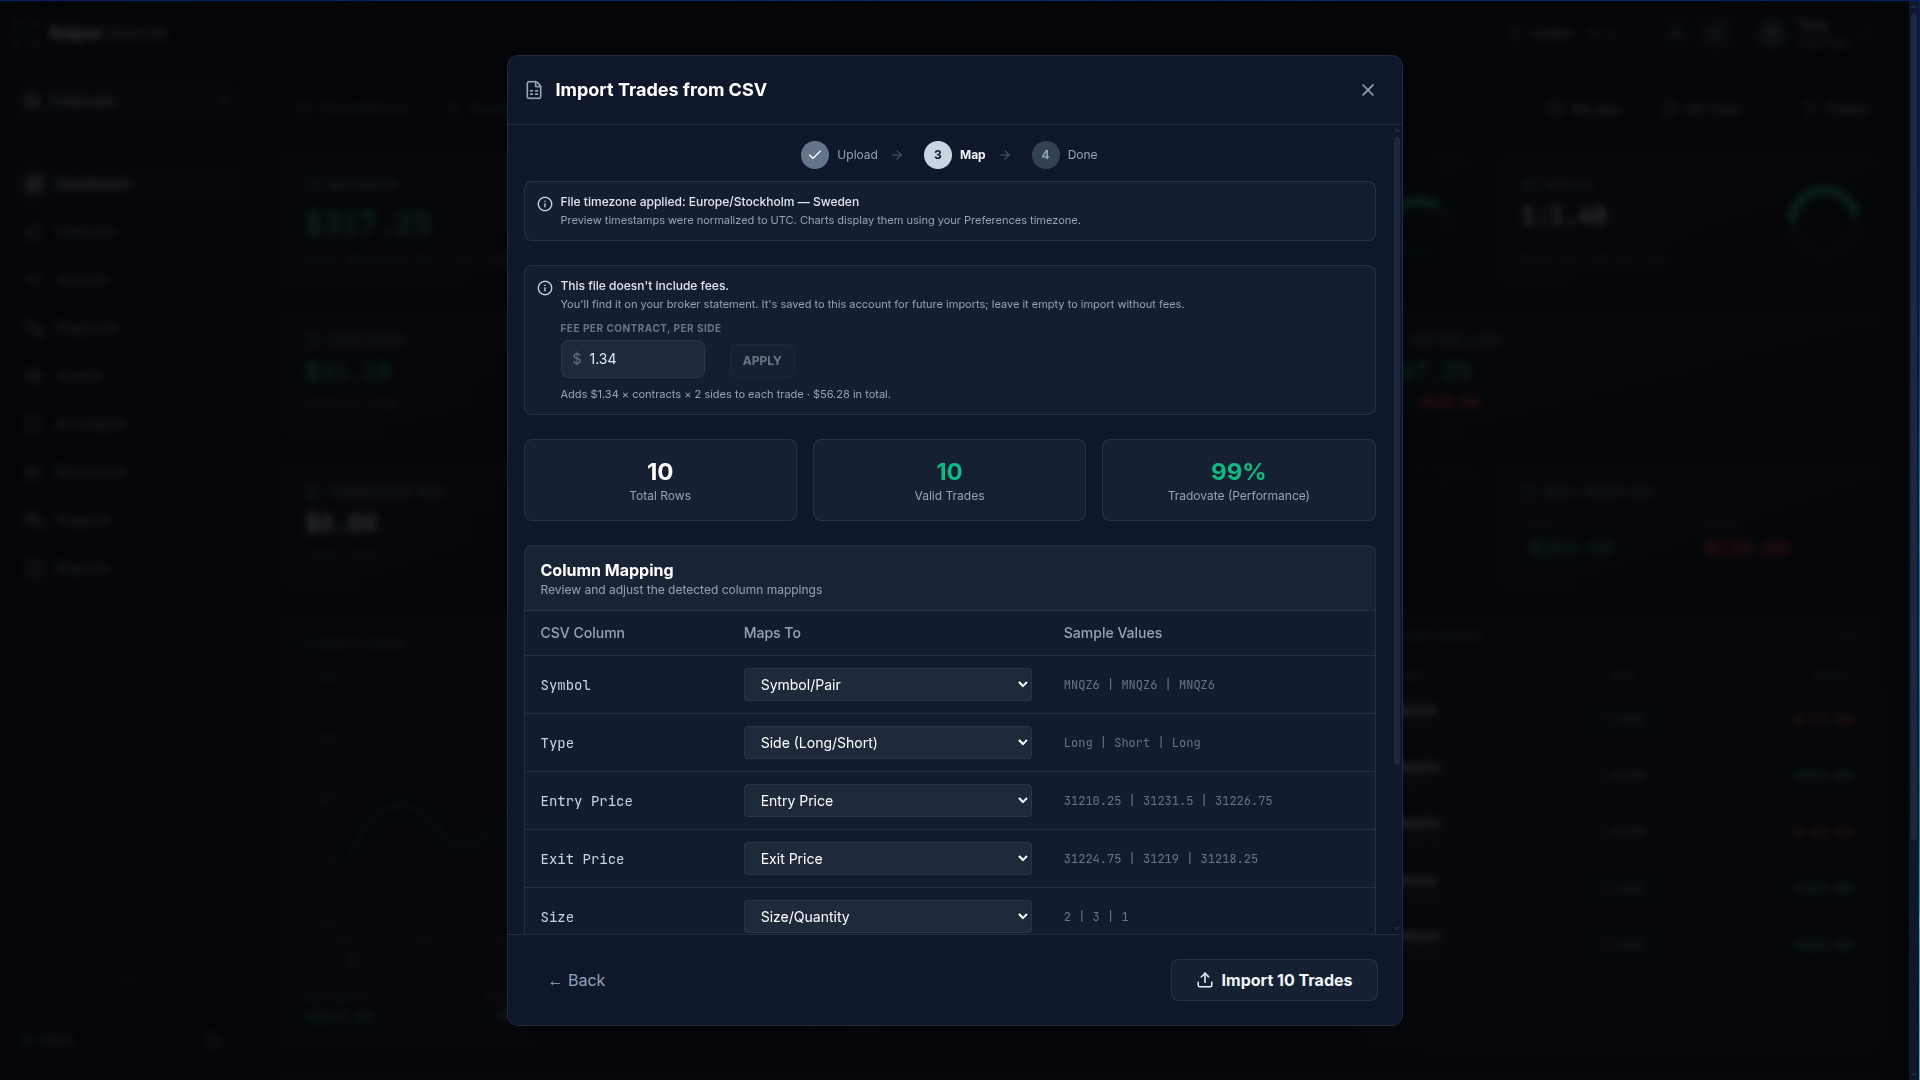Click the 'Exit Price' CSV column cell
1920x1080 pixels.
point(582,859)
